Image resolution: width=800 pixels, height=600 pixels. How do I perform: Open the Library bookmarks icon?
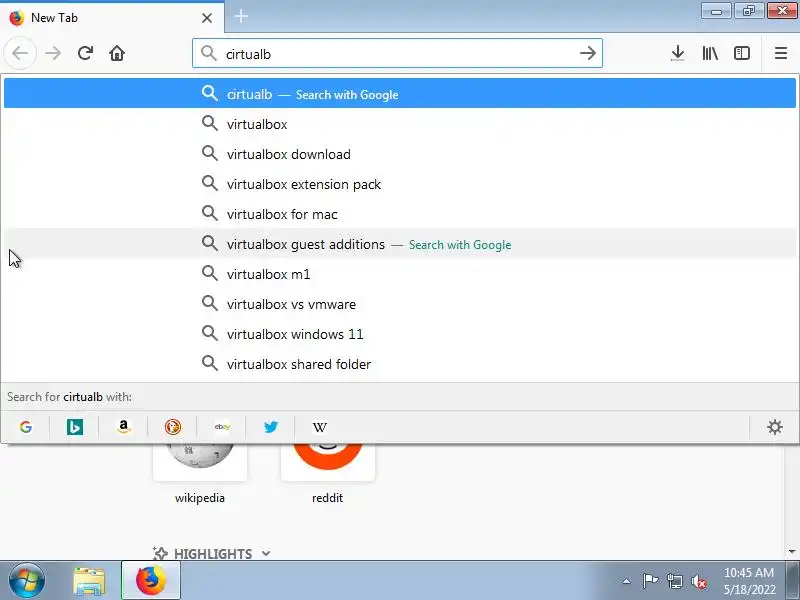point(710,53)
